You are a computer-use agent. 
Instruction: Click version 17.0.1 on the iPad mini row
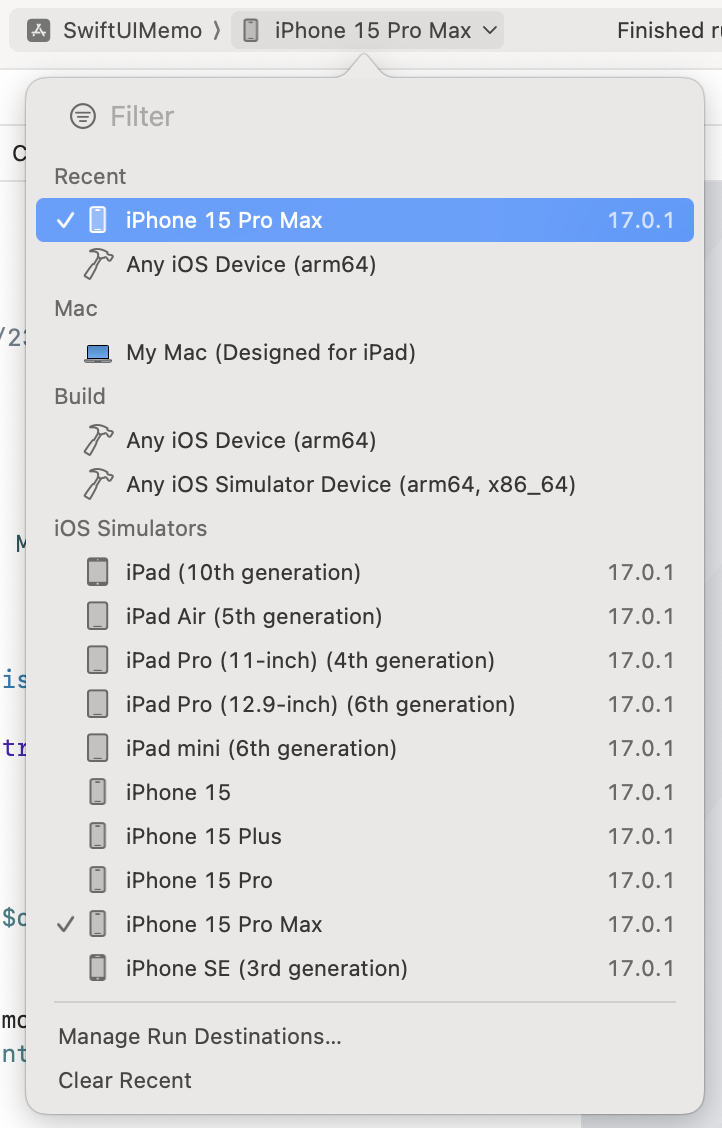(641, 748)
